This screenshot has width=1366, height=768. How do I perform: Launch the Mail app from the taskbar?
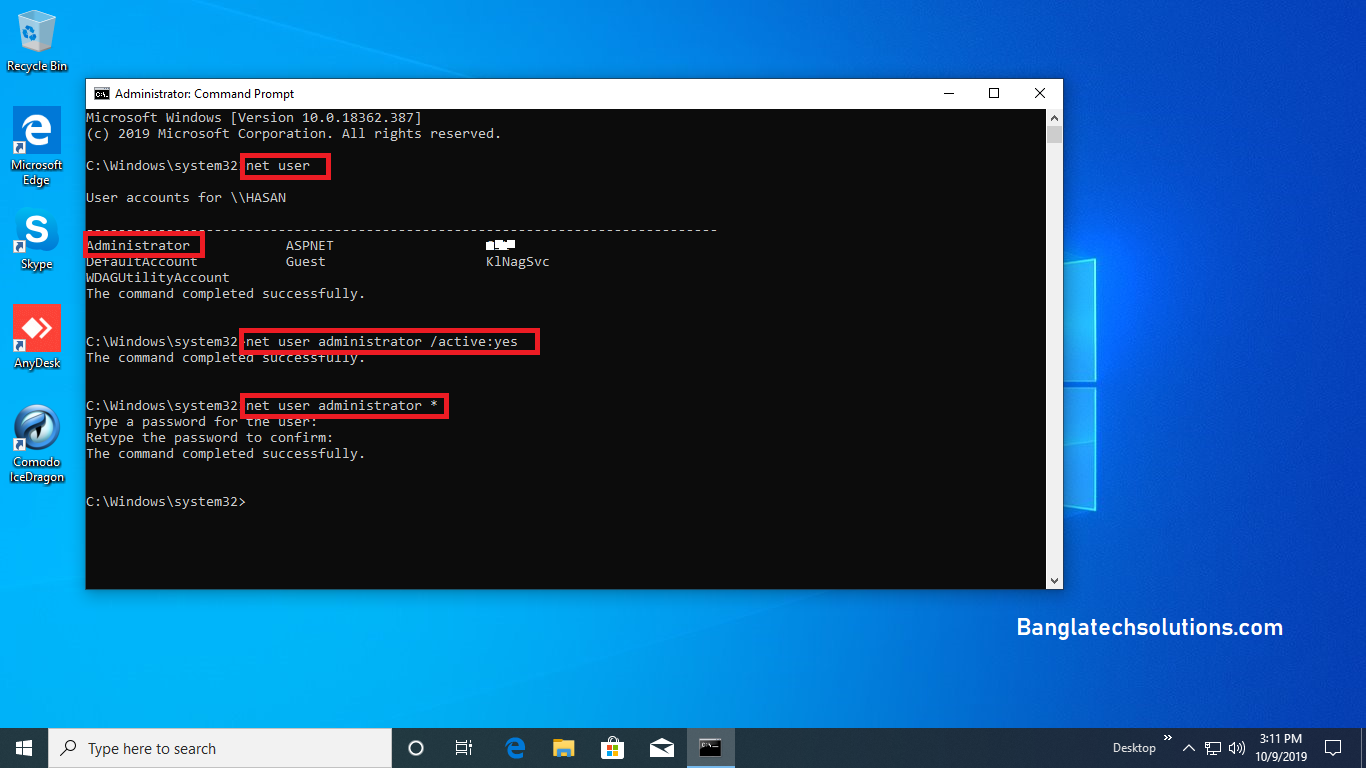pyautogui.click(x=661, y=747)
